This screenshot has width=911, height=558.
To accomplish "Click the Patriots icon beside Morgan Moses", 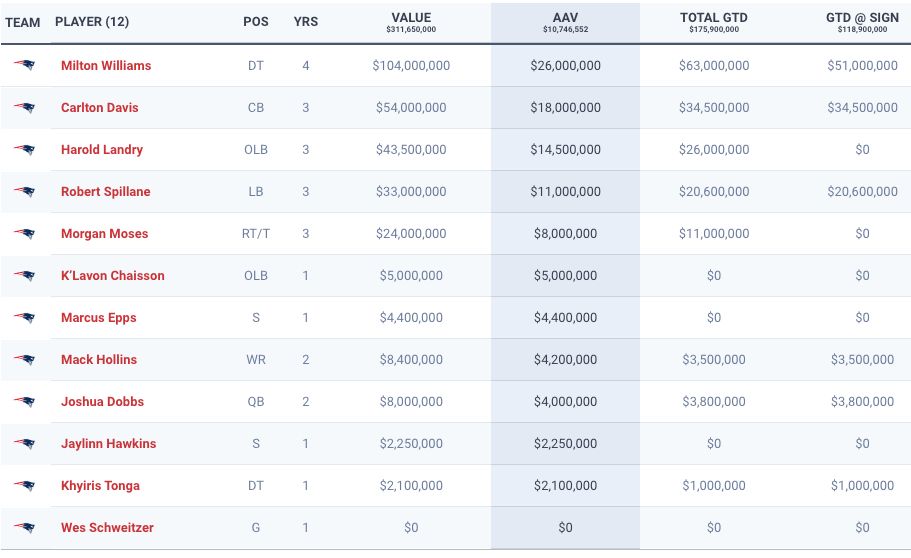I will coord(24,234).
